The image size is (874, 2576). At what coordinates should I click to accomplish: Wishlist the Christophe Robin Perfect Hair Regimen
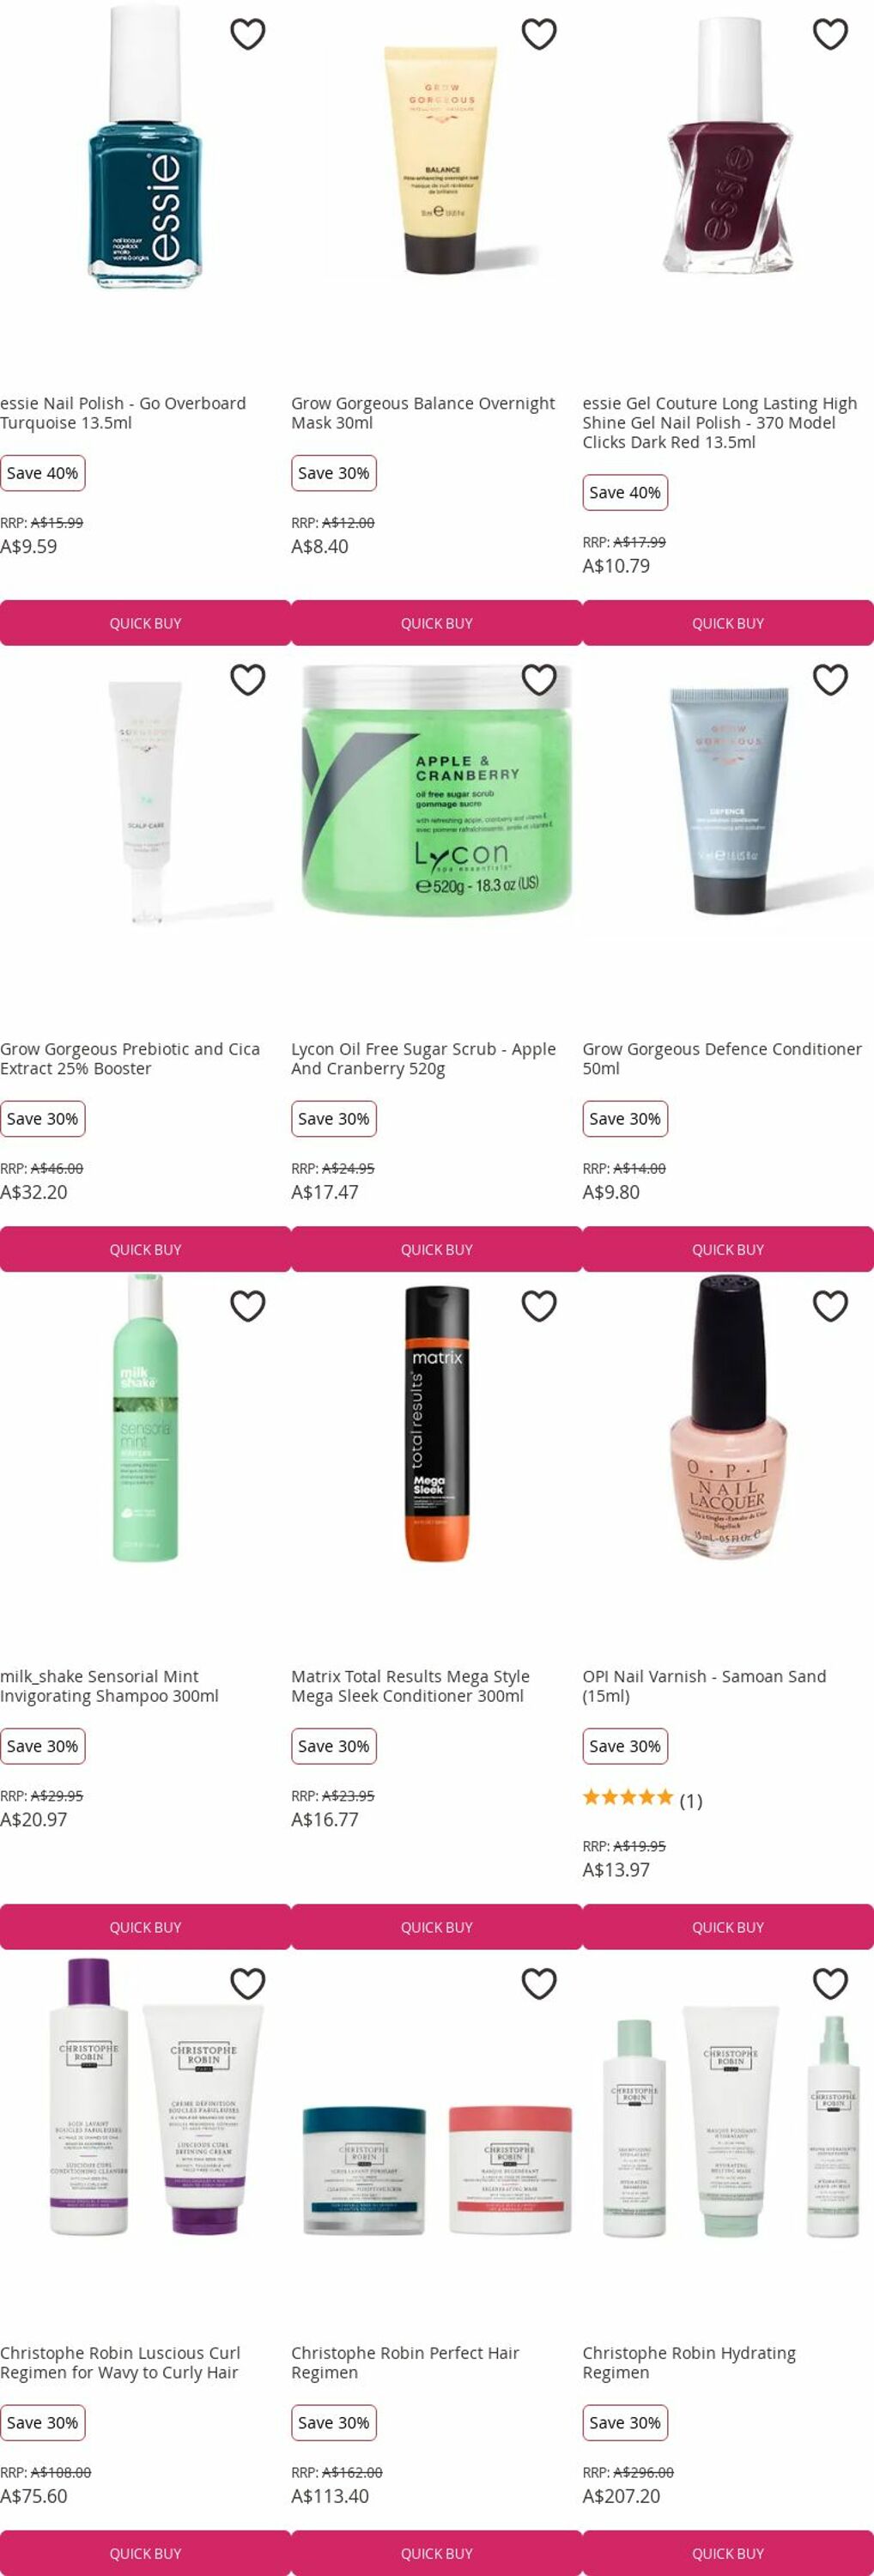(539, 1983)
